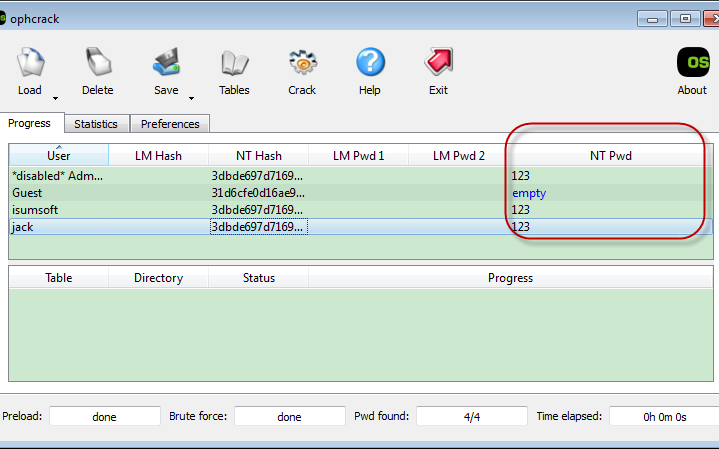Switch to the Statistics tab
The width and height of the screenshot is (719, 449).
[x=96, y=124]
